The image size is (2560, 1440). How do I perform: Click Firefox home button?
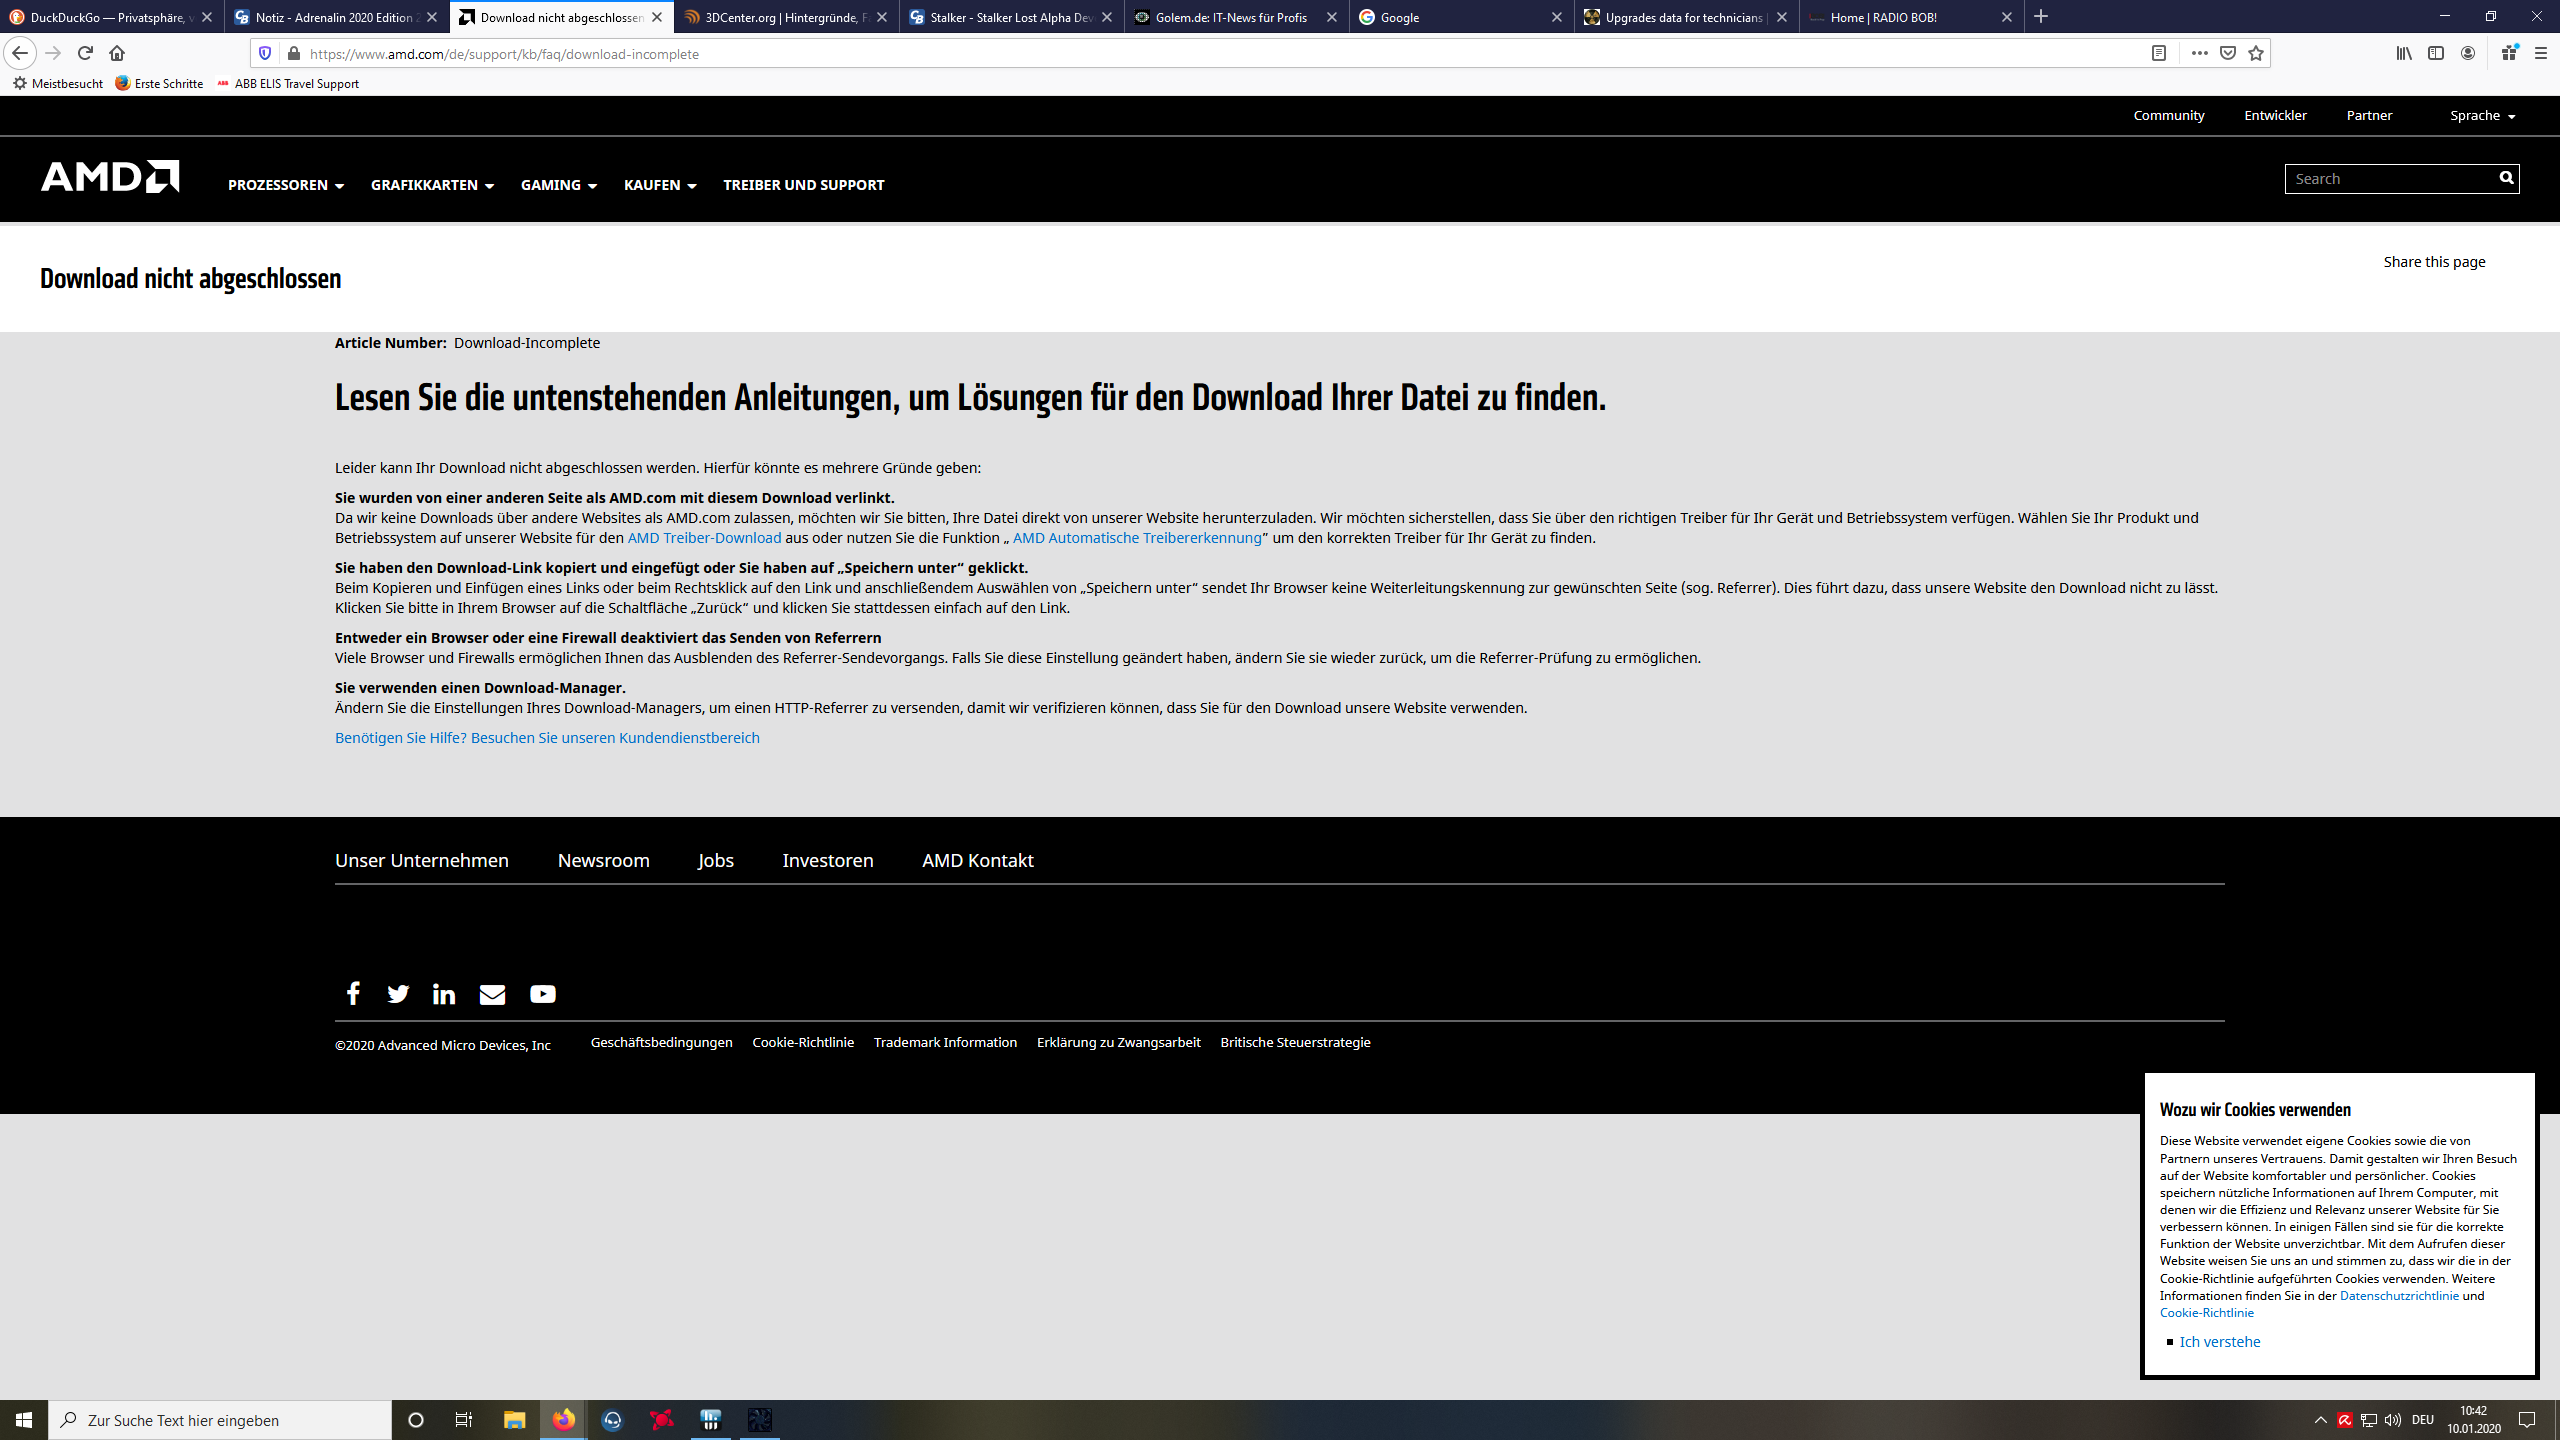click(117, 53)
